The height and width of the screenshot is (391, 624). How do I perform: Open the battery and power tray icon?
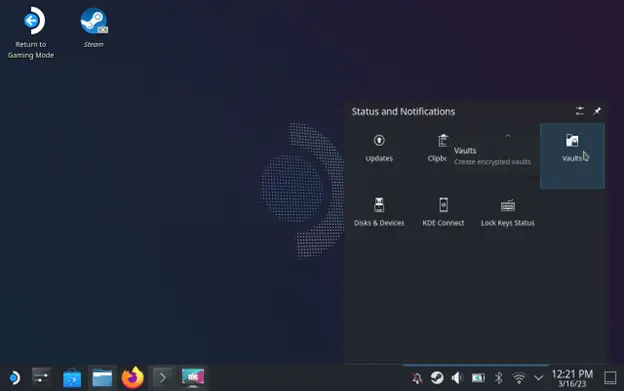pos(478,377)
